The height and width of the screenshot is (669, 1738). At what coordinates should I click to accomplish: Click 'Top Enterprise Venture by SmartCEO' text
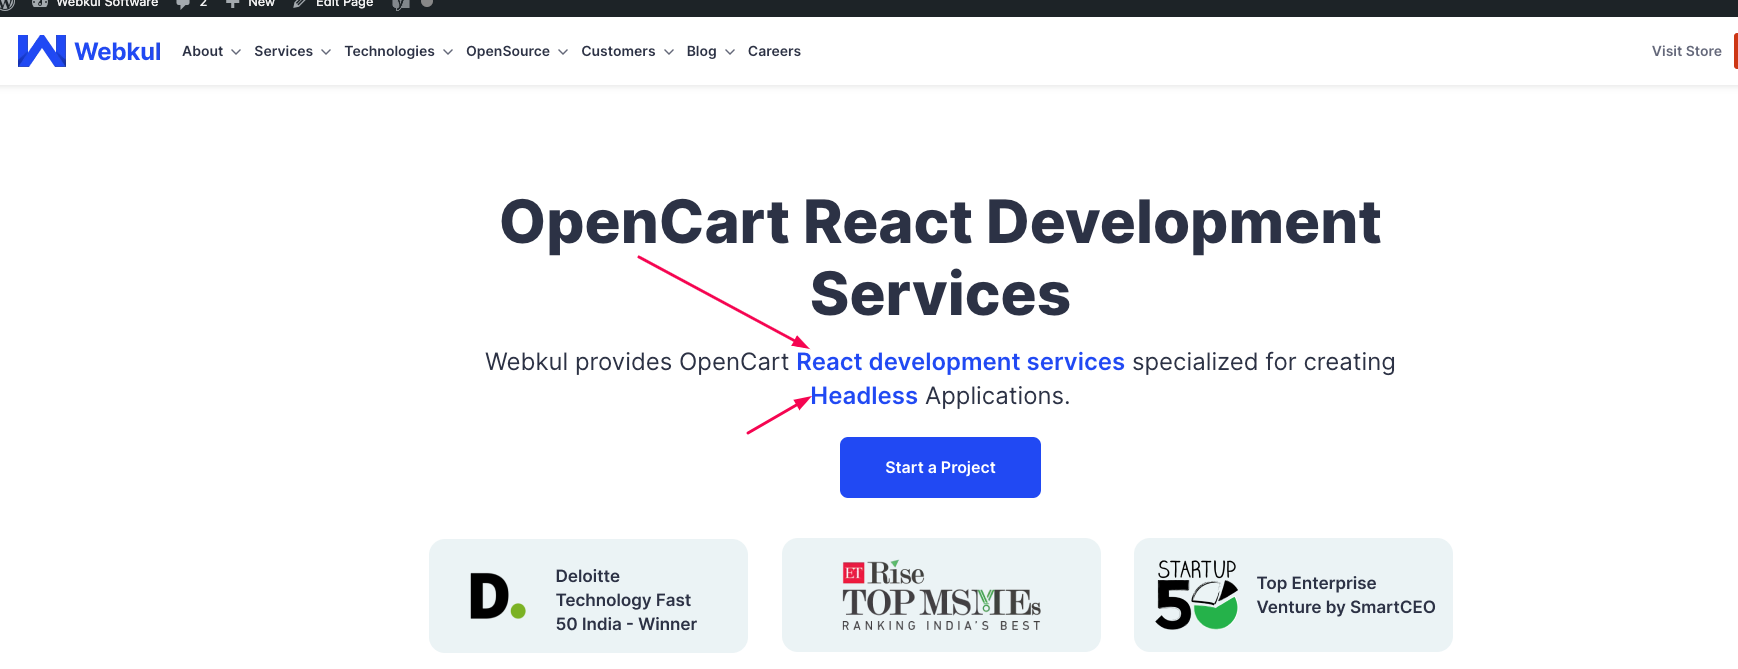point(1346,595)
